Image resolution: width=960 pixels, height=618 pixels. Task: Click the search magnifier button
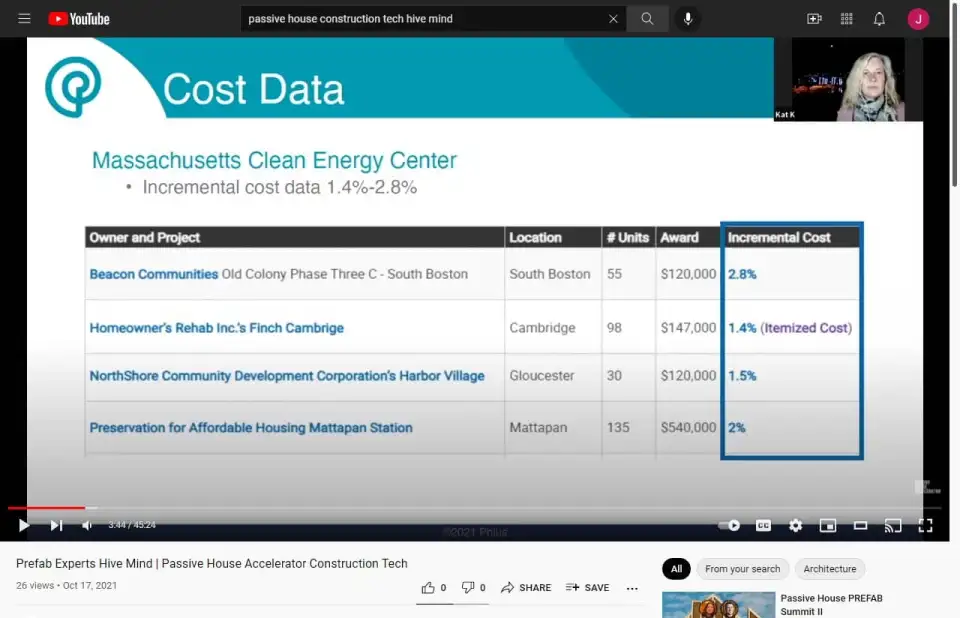648,19
